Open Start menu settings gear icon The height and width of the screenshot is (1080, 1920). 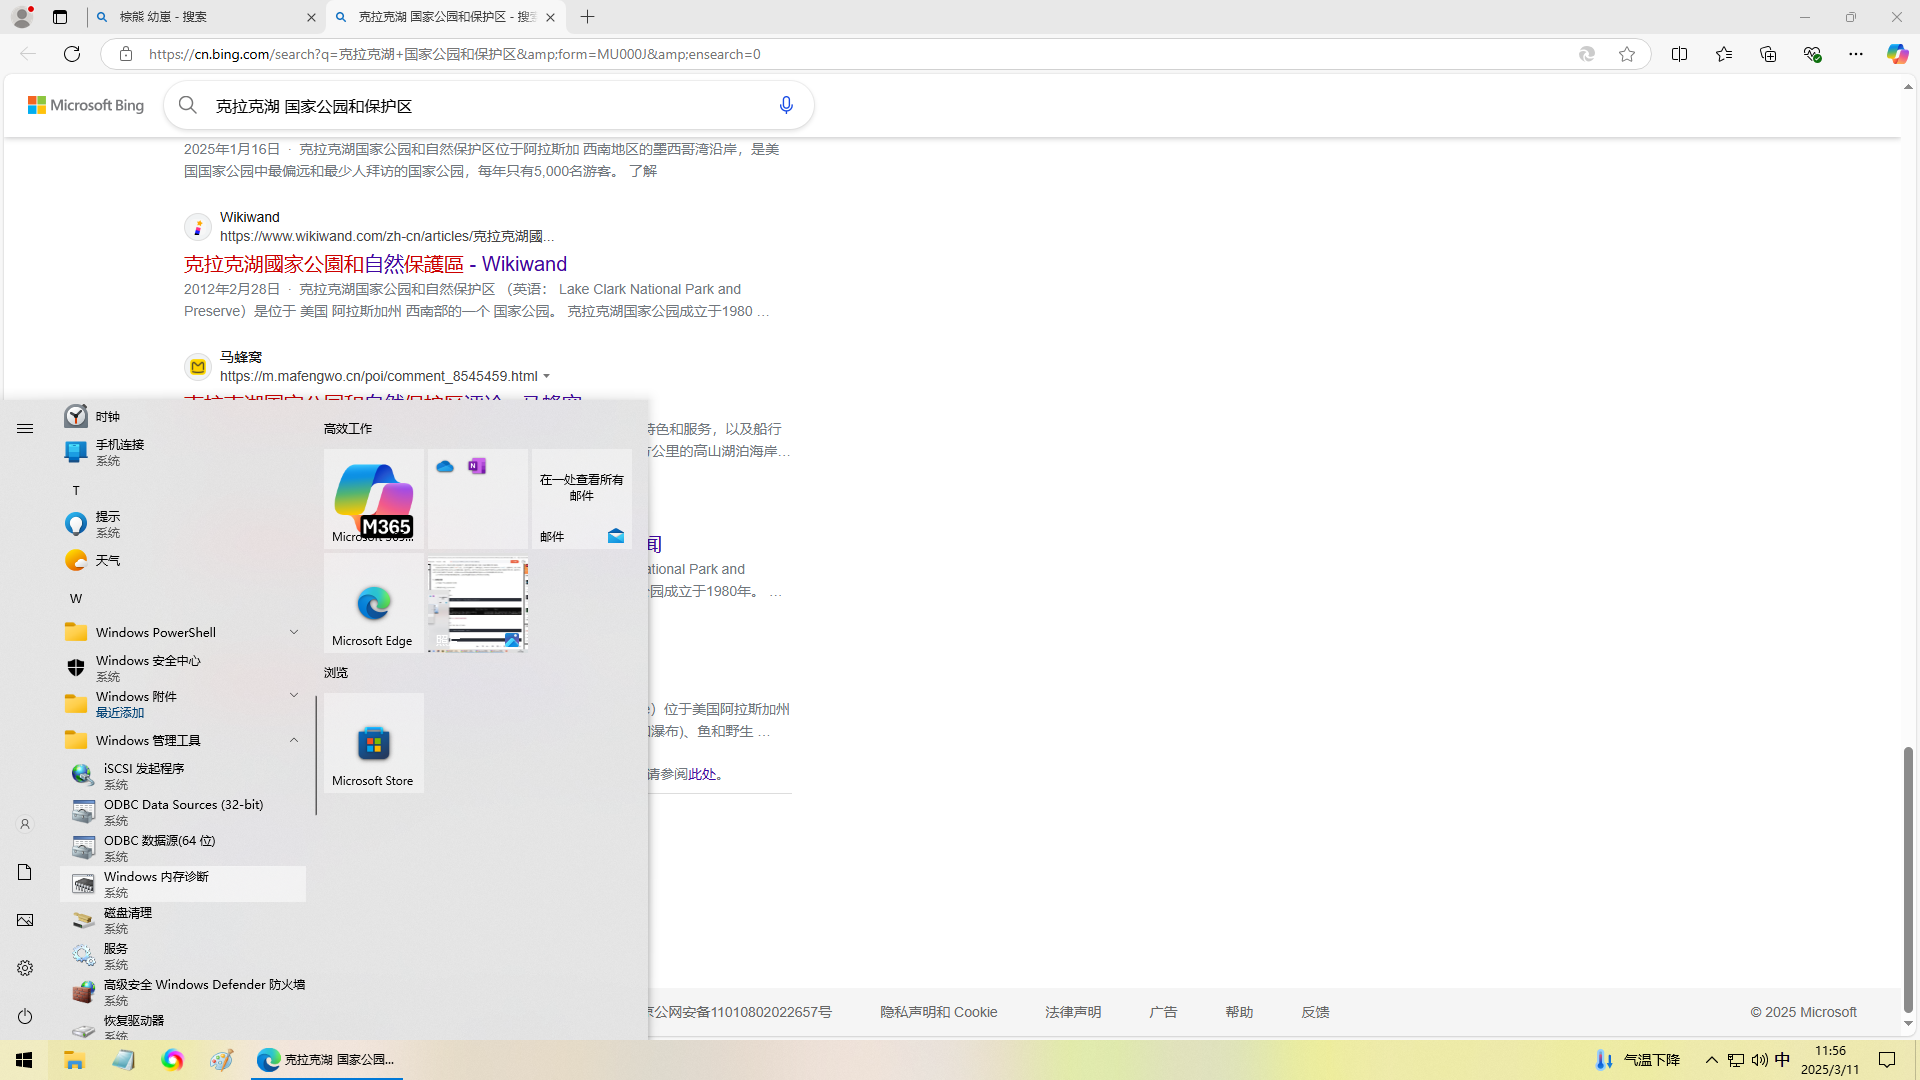25,968
